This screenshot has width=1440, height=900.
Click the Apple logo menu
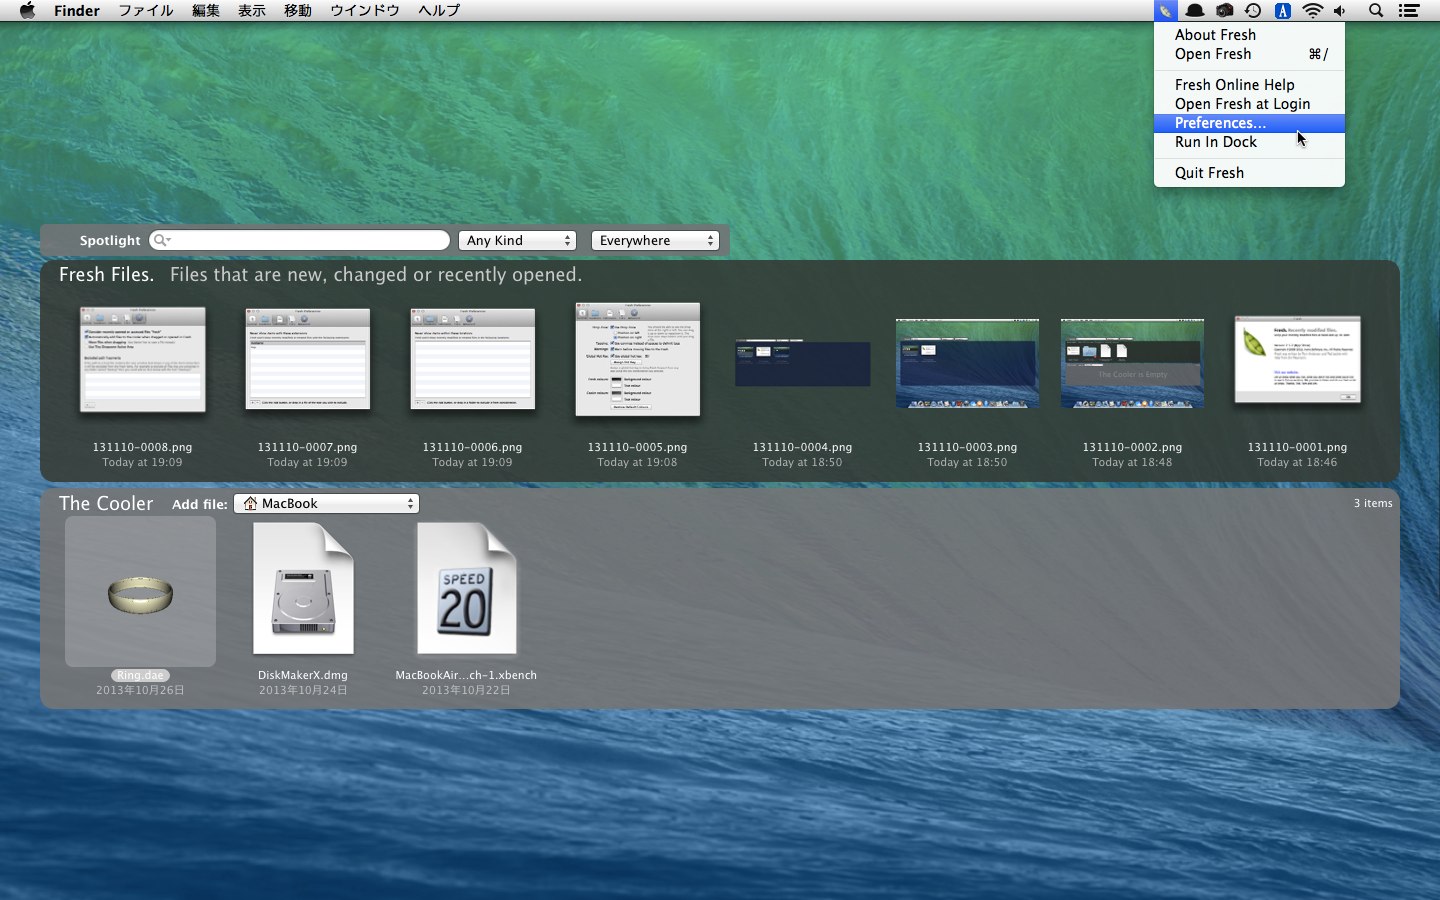(x=27, y=11)
